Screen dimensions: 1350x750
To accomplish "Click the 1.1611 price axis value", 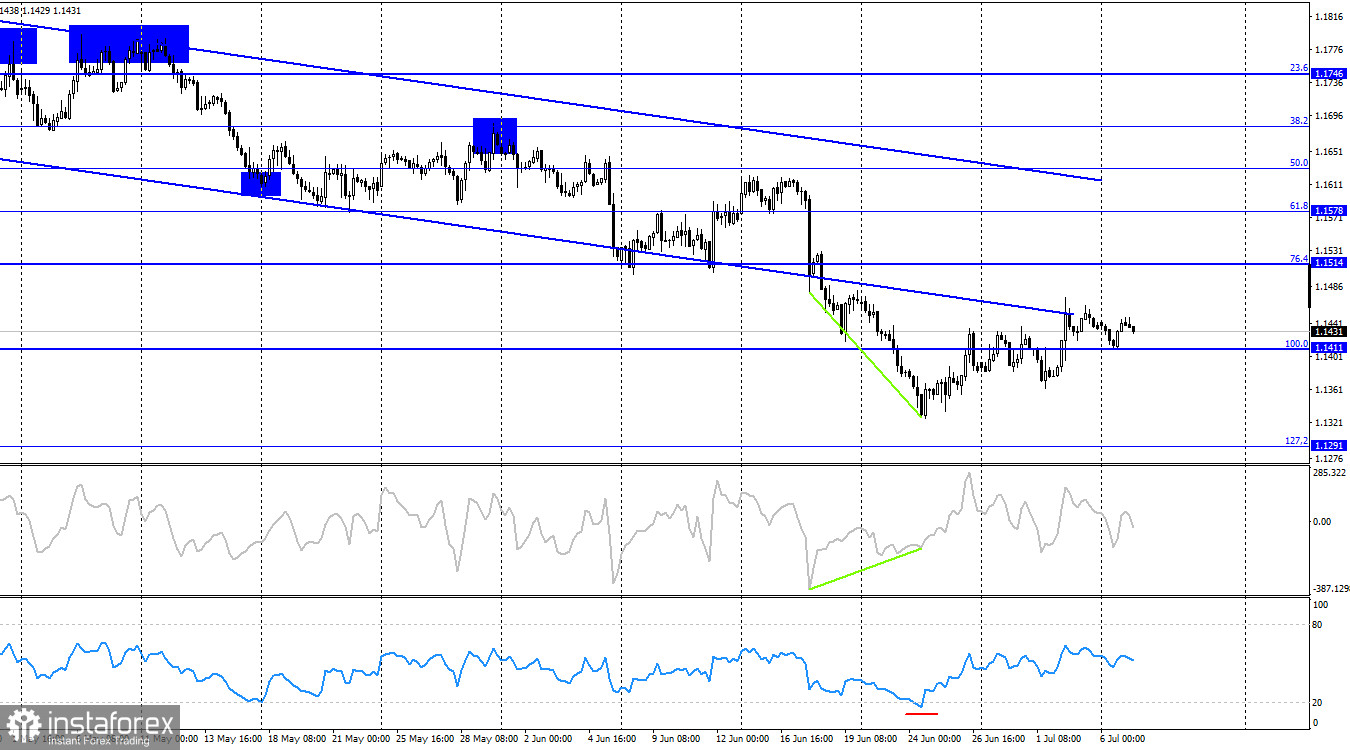I will [1331, 185].
